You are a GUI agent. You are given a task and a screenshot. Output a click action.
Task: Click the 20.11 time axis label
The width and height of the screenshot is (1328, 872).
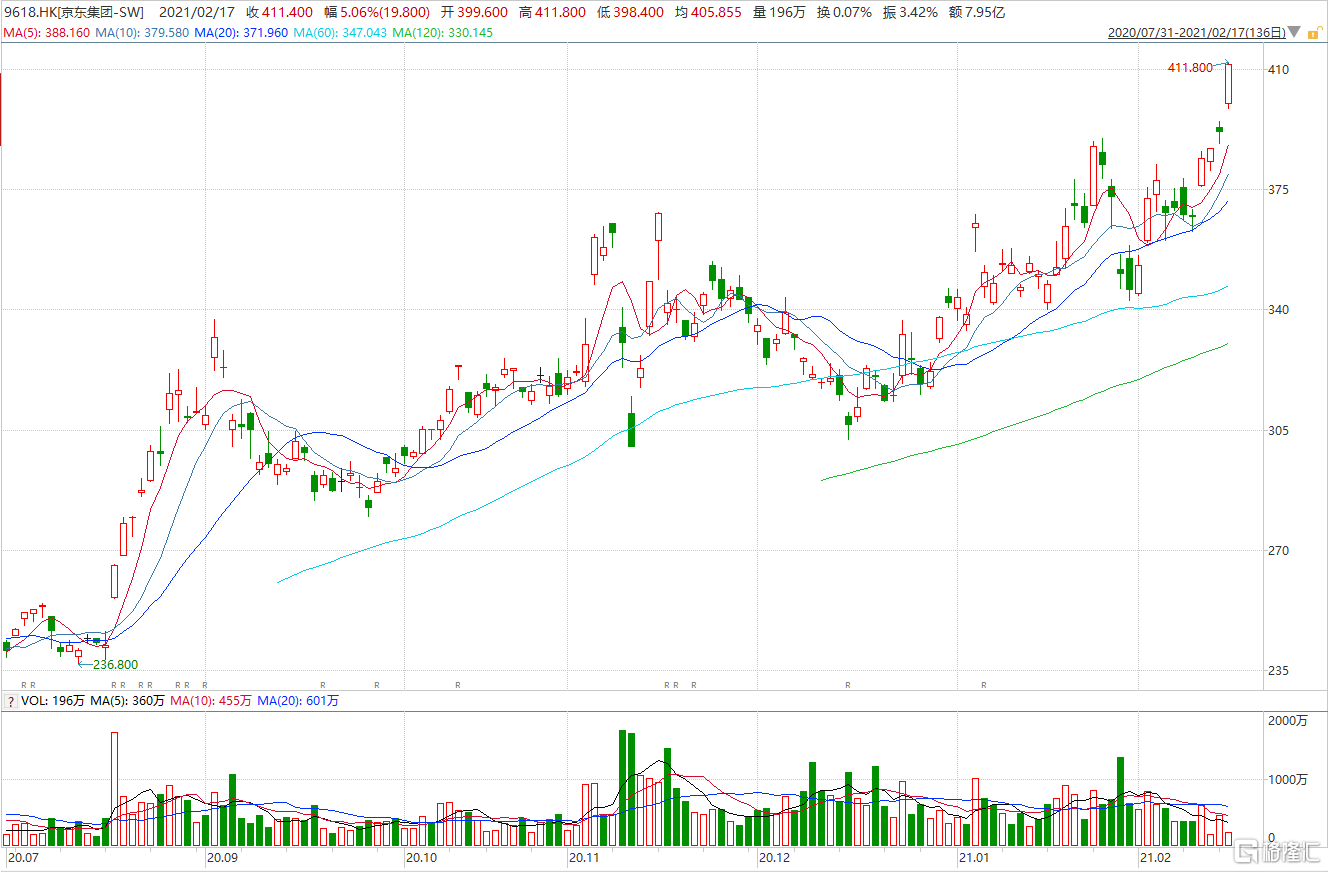[x=583, y=858]
